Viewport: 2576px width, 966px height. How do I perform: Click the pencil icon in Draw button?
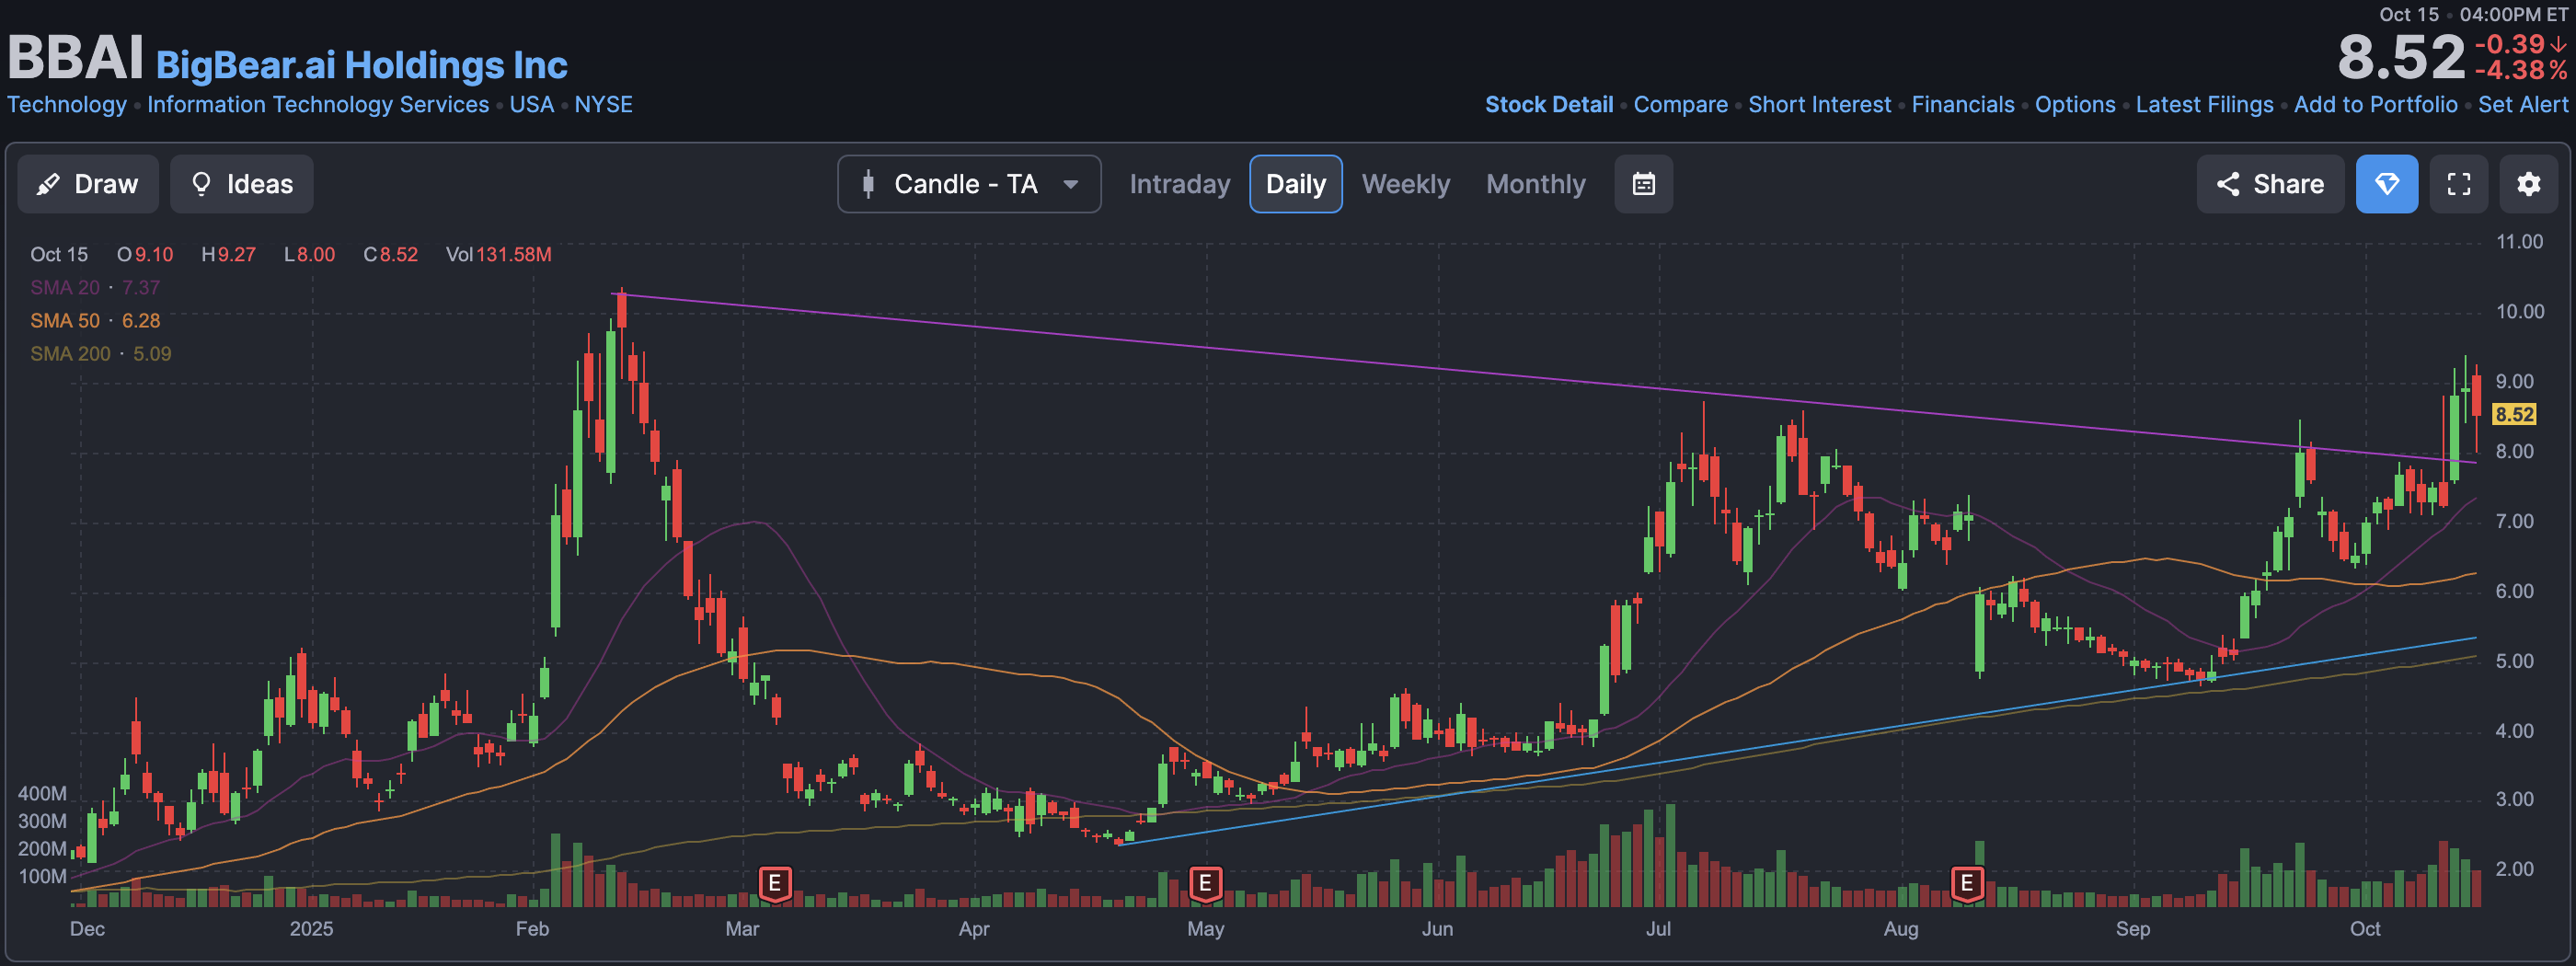point(47,184)
